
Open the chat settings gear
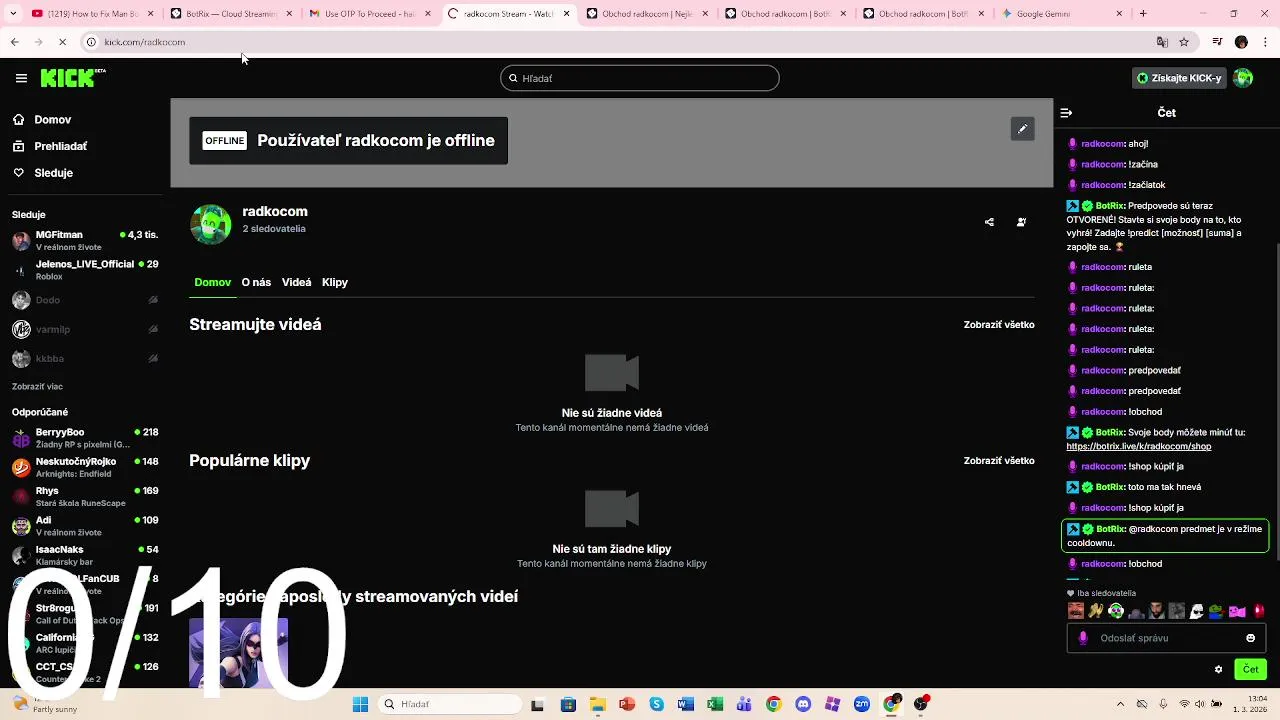pos(1218,670)
